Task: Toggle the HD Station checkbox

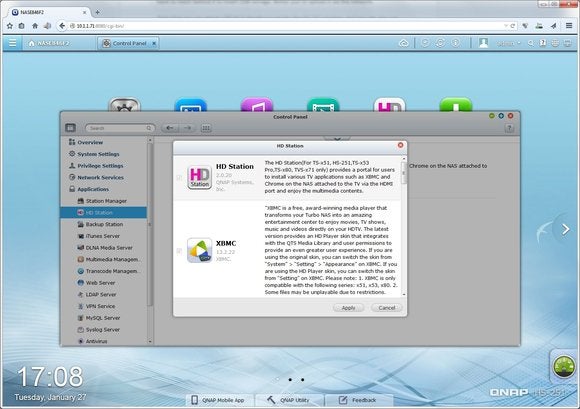Action: pos(179,178)
